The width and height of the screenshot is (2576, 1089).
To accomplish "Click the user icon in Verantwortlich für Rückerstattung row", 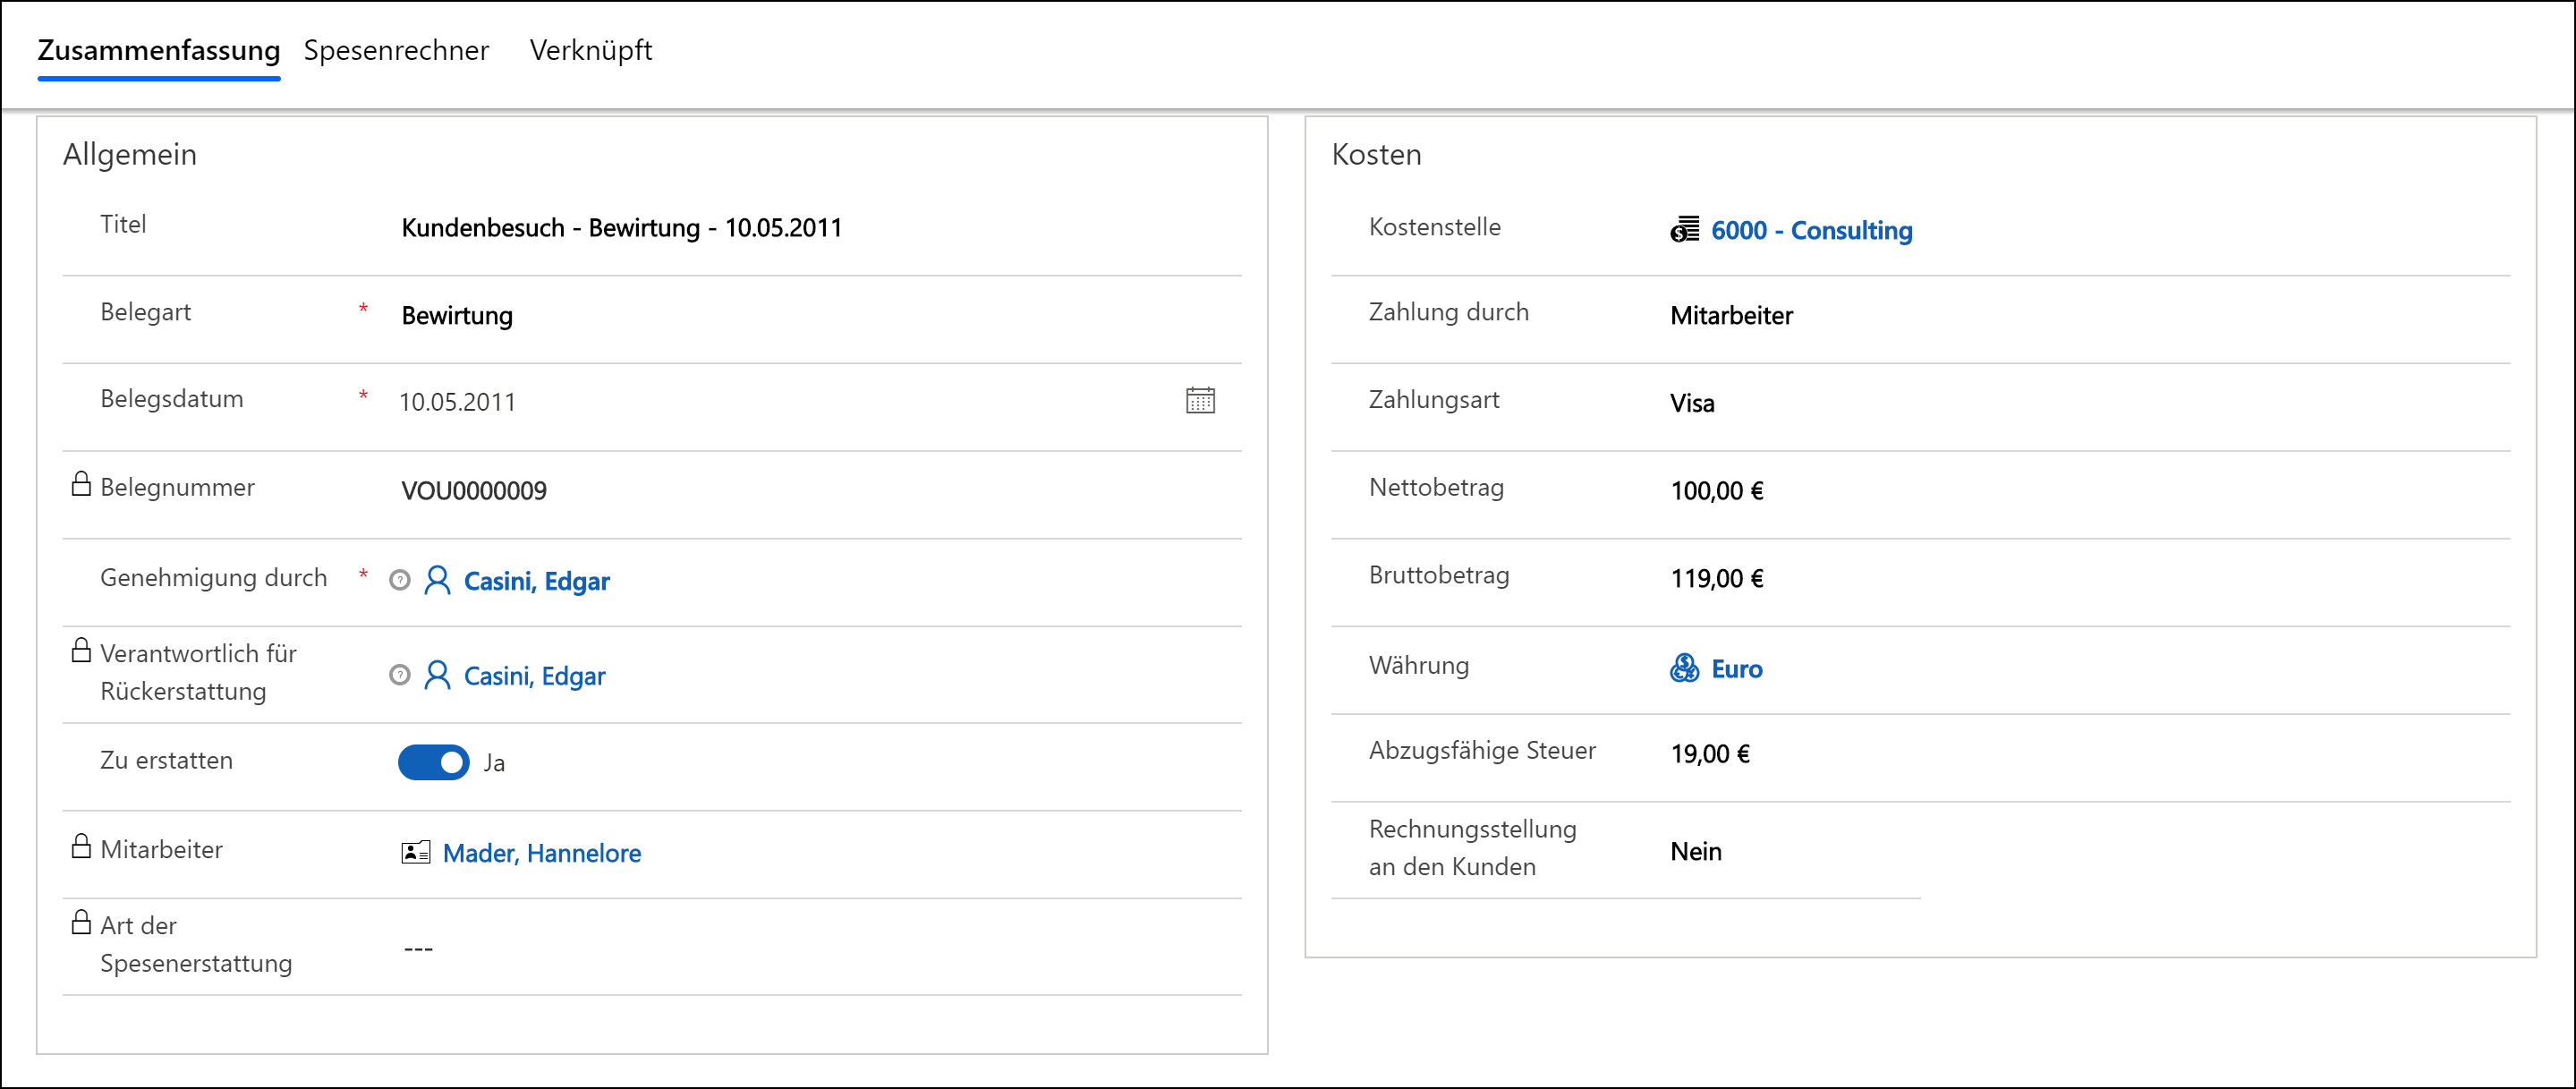I will click(437, 675).
